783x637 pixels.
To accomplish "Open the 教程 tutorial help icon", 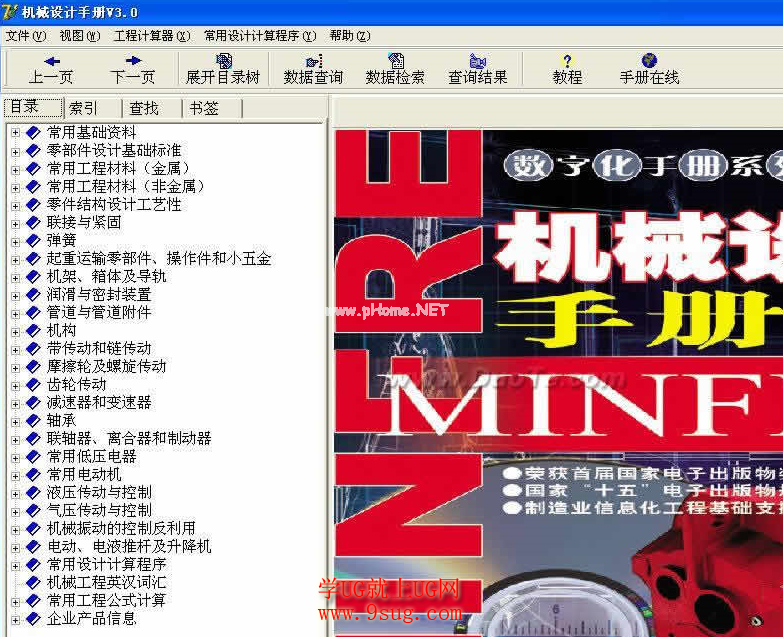I will (x=567, y=69).
